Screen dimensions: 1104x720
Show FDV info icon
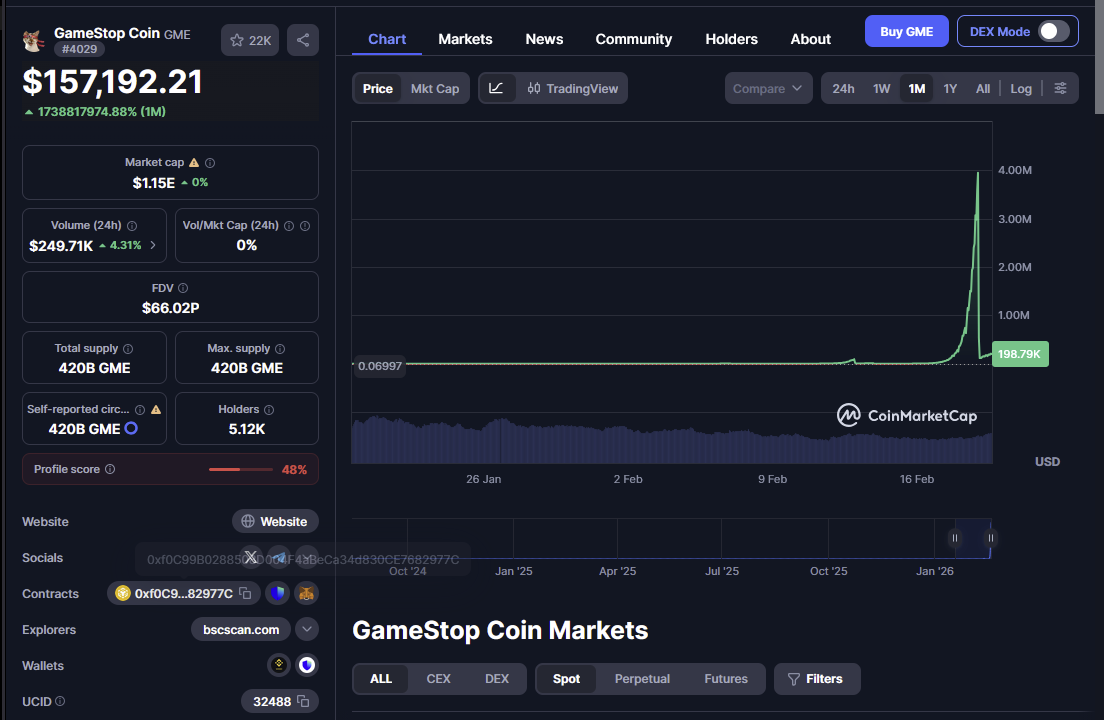tap(183, 288)
